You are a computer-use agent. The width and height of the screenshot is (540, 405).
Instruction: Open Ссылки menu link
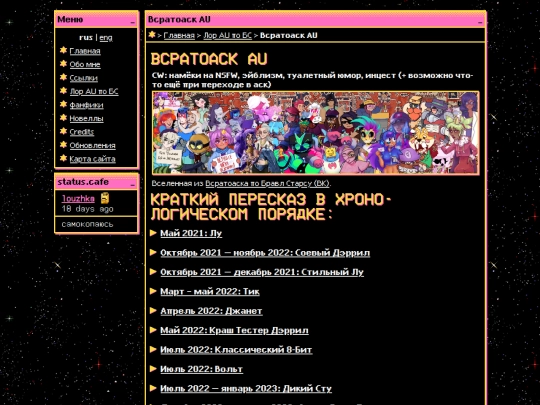pos(84,78)
